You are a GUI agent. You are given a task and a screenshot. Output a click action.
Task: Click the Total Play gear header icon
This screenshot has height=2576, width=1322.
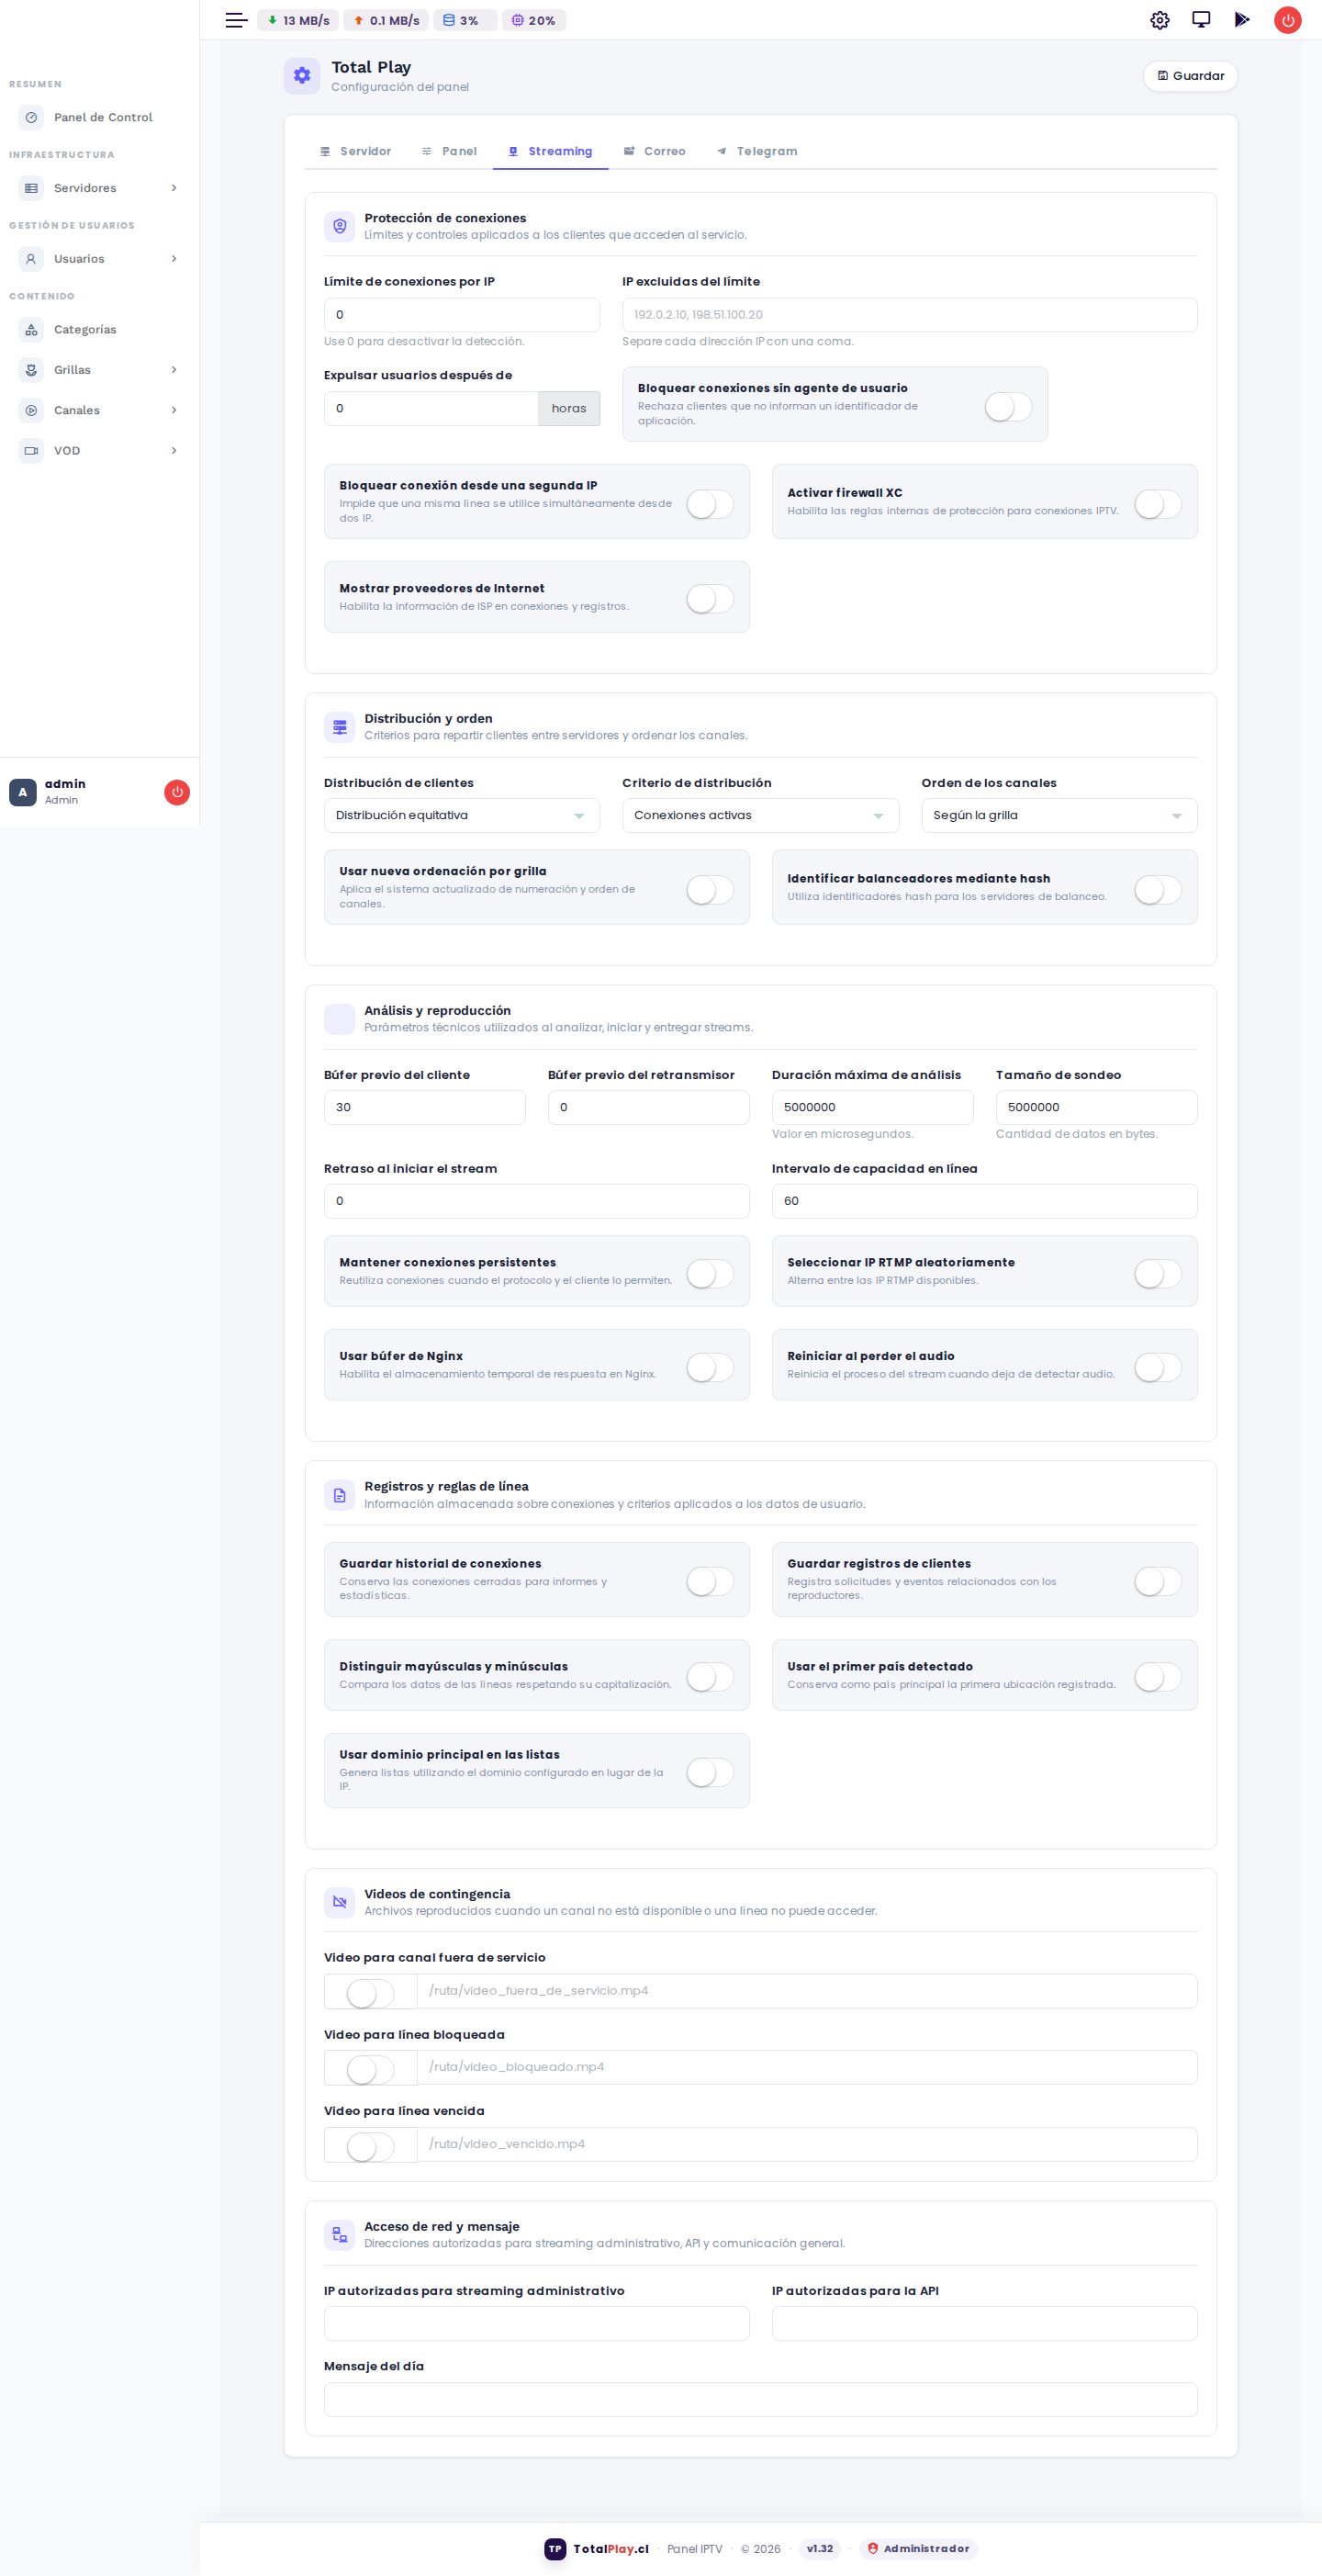[302, 75]
